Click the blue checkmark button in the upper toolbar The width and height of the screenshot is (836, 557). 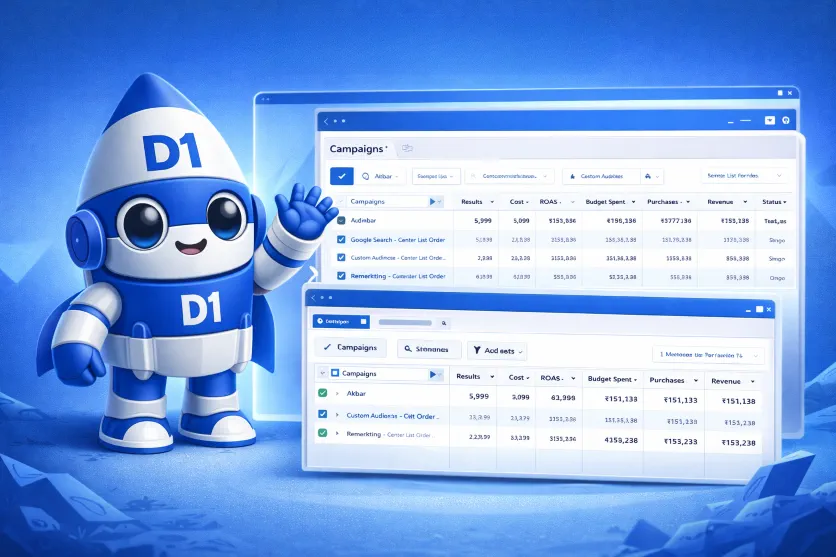pyautogui.click(x=342, y=176)
